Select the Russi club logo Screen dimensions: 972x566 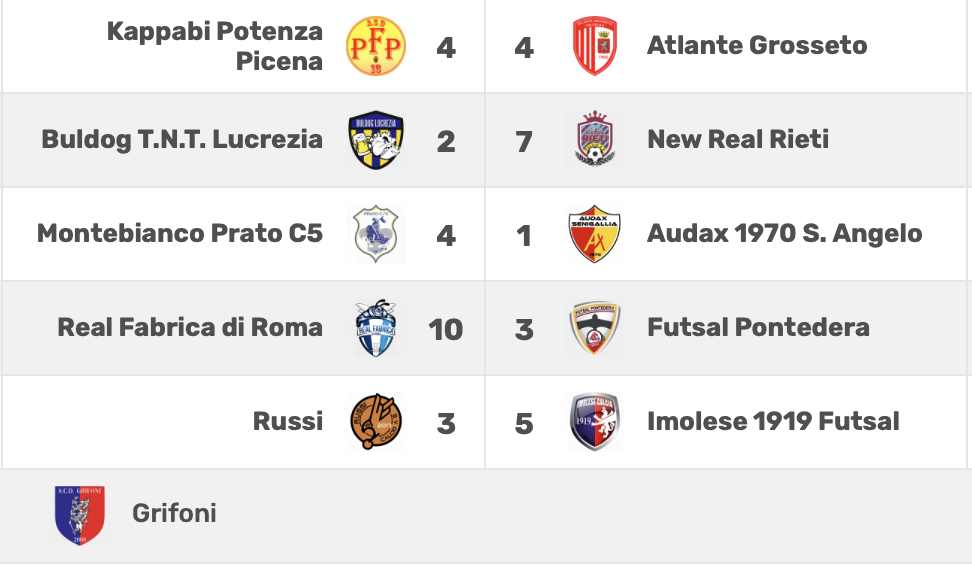click(x=376, y=422)
